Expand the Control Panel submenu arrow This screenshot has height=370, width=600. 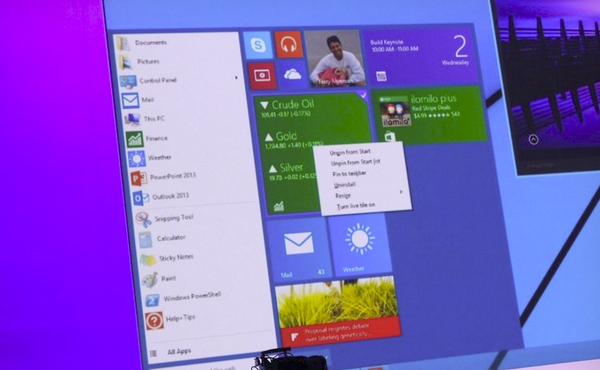coord(236,78)
